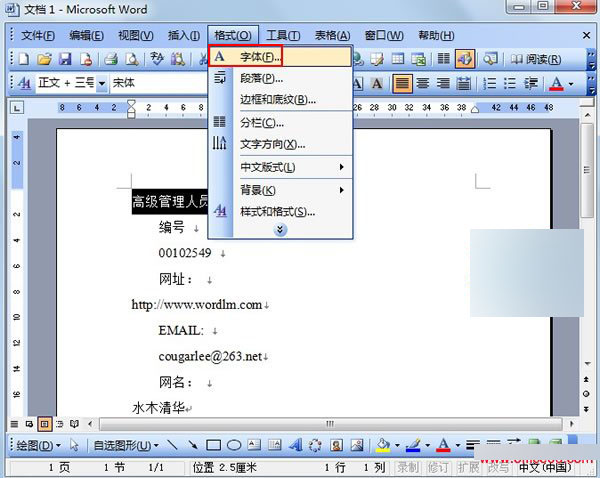
Task: Open the 绘图(D) drawing dropdown
Action: (38, 445)
